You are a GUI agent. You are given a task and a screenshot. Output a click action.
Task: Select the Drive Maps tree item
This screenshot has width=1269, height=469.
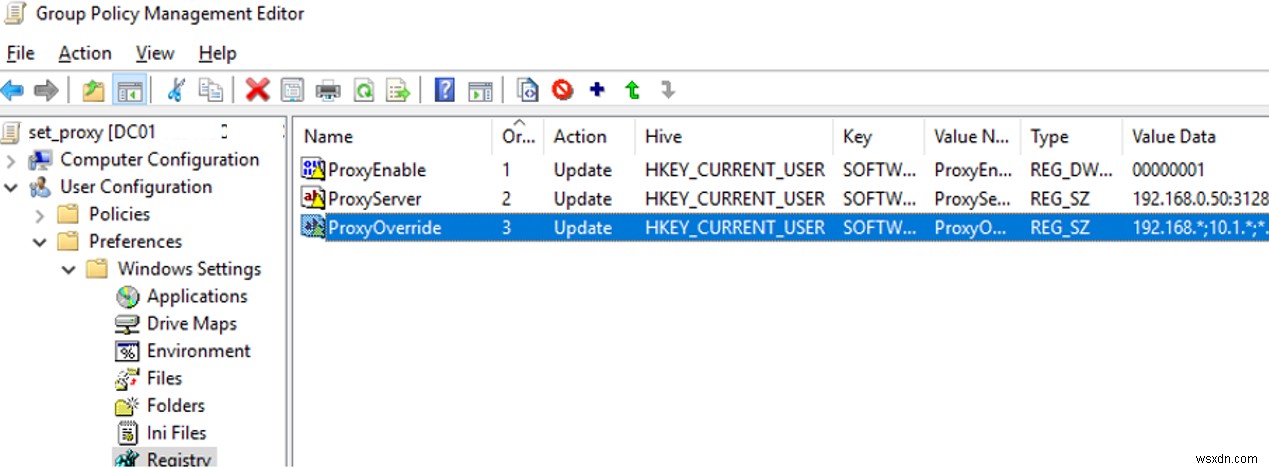point(191,323)
